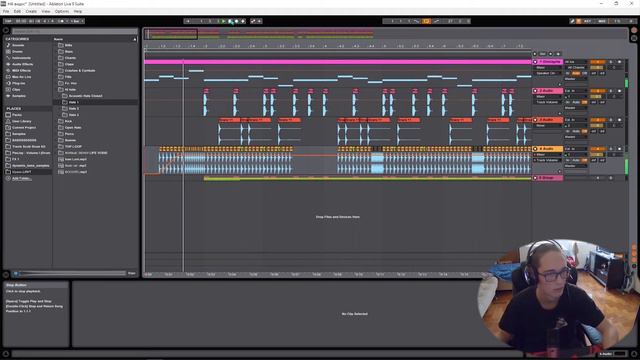Select the Hats 2 subfolder
Screen dimensions: 640x360
tap(73, 109)
